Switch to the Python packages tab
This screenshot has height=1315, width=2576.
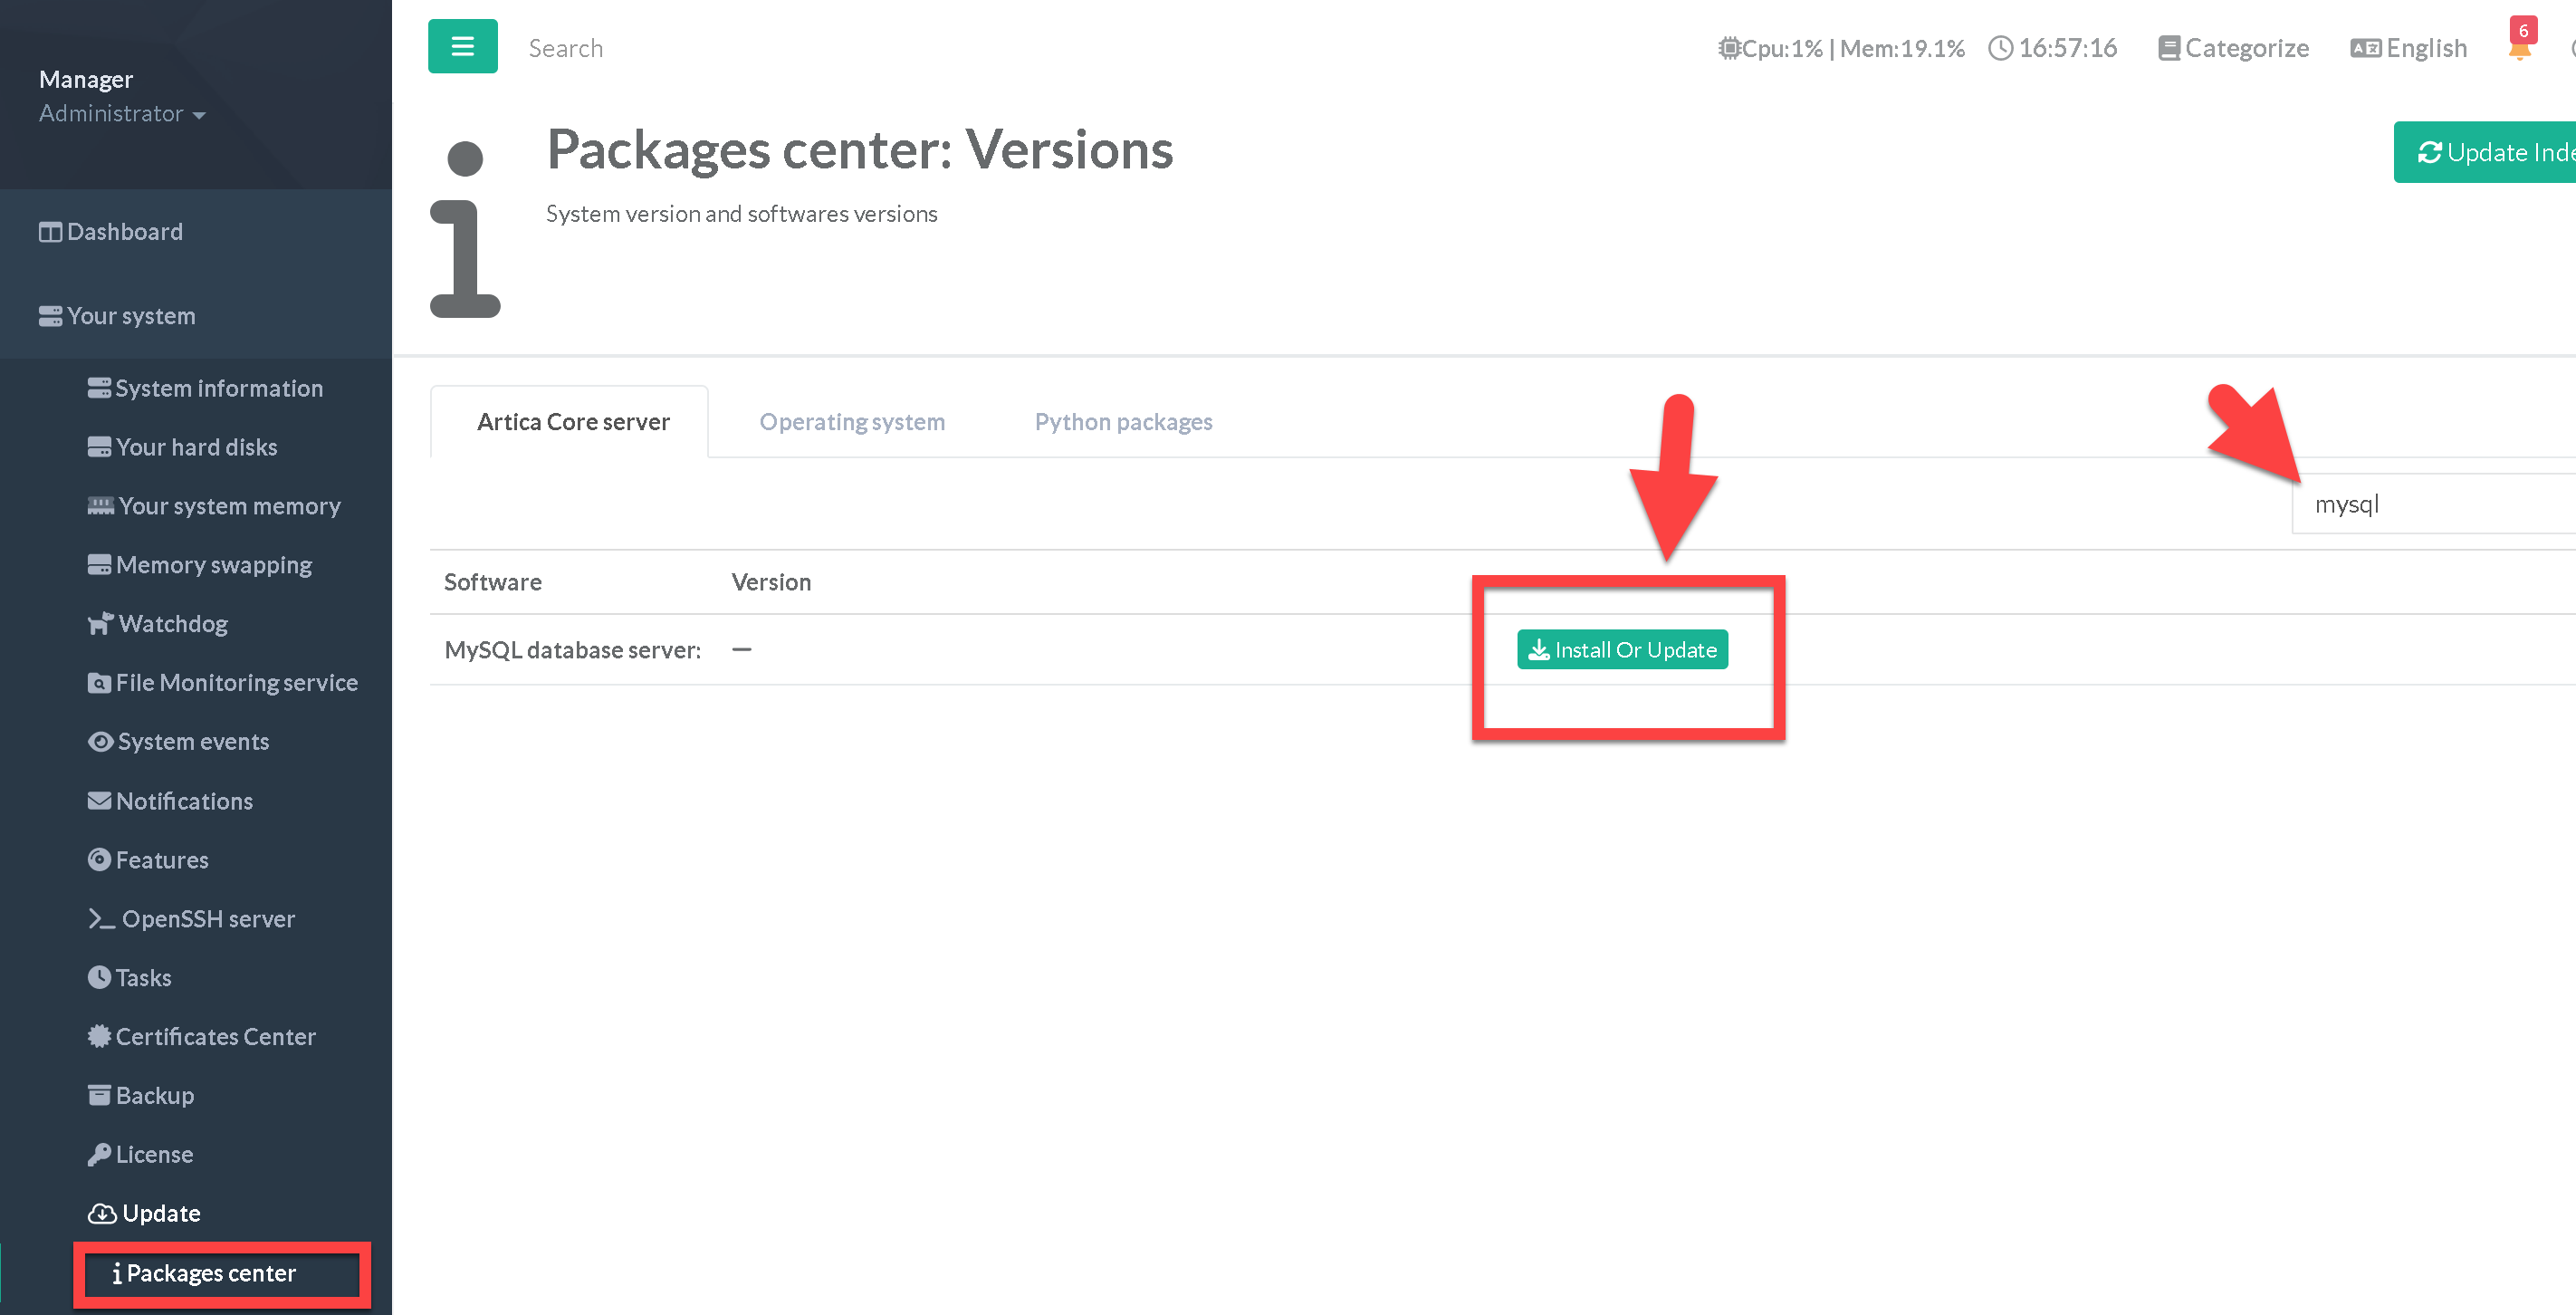coord(1123,422)
